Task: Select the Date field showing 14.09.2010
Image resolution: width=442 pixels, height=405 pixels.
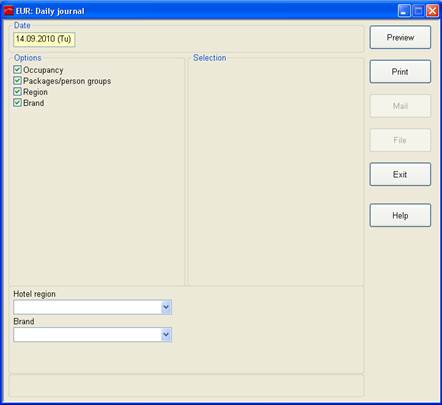Action: 44,39
